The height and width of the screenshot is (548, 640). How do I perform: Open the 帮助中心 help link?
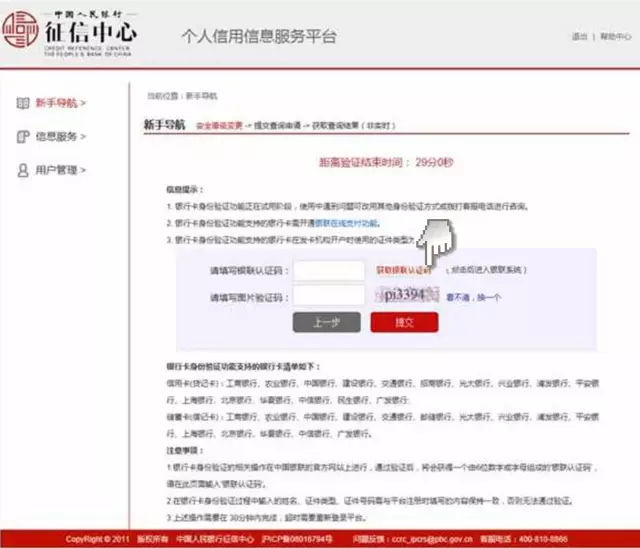click(613, 36)
